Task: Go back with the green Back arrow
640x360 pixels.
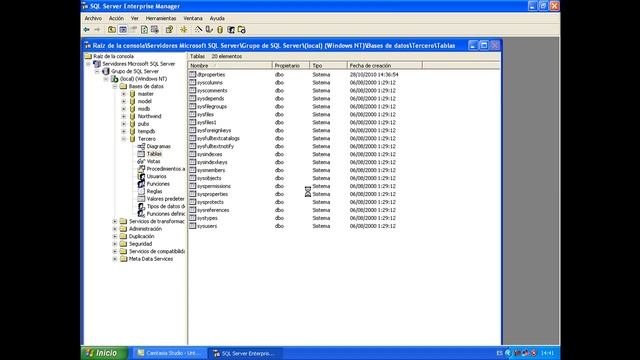Action: pyautogui.click(x=87, y=30)
